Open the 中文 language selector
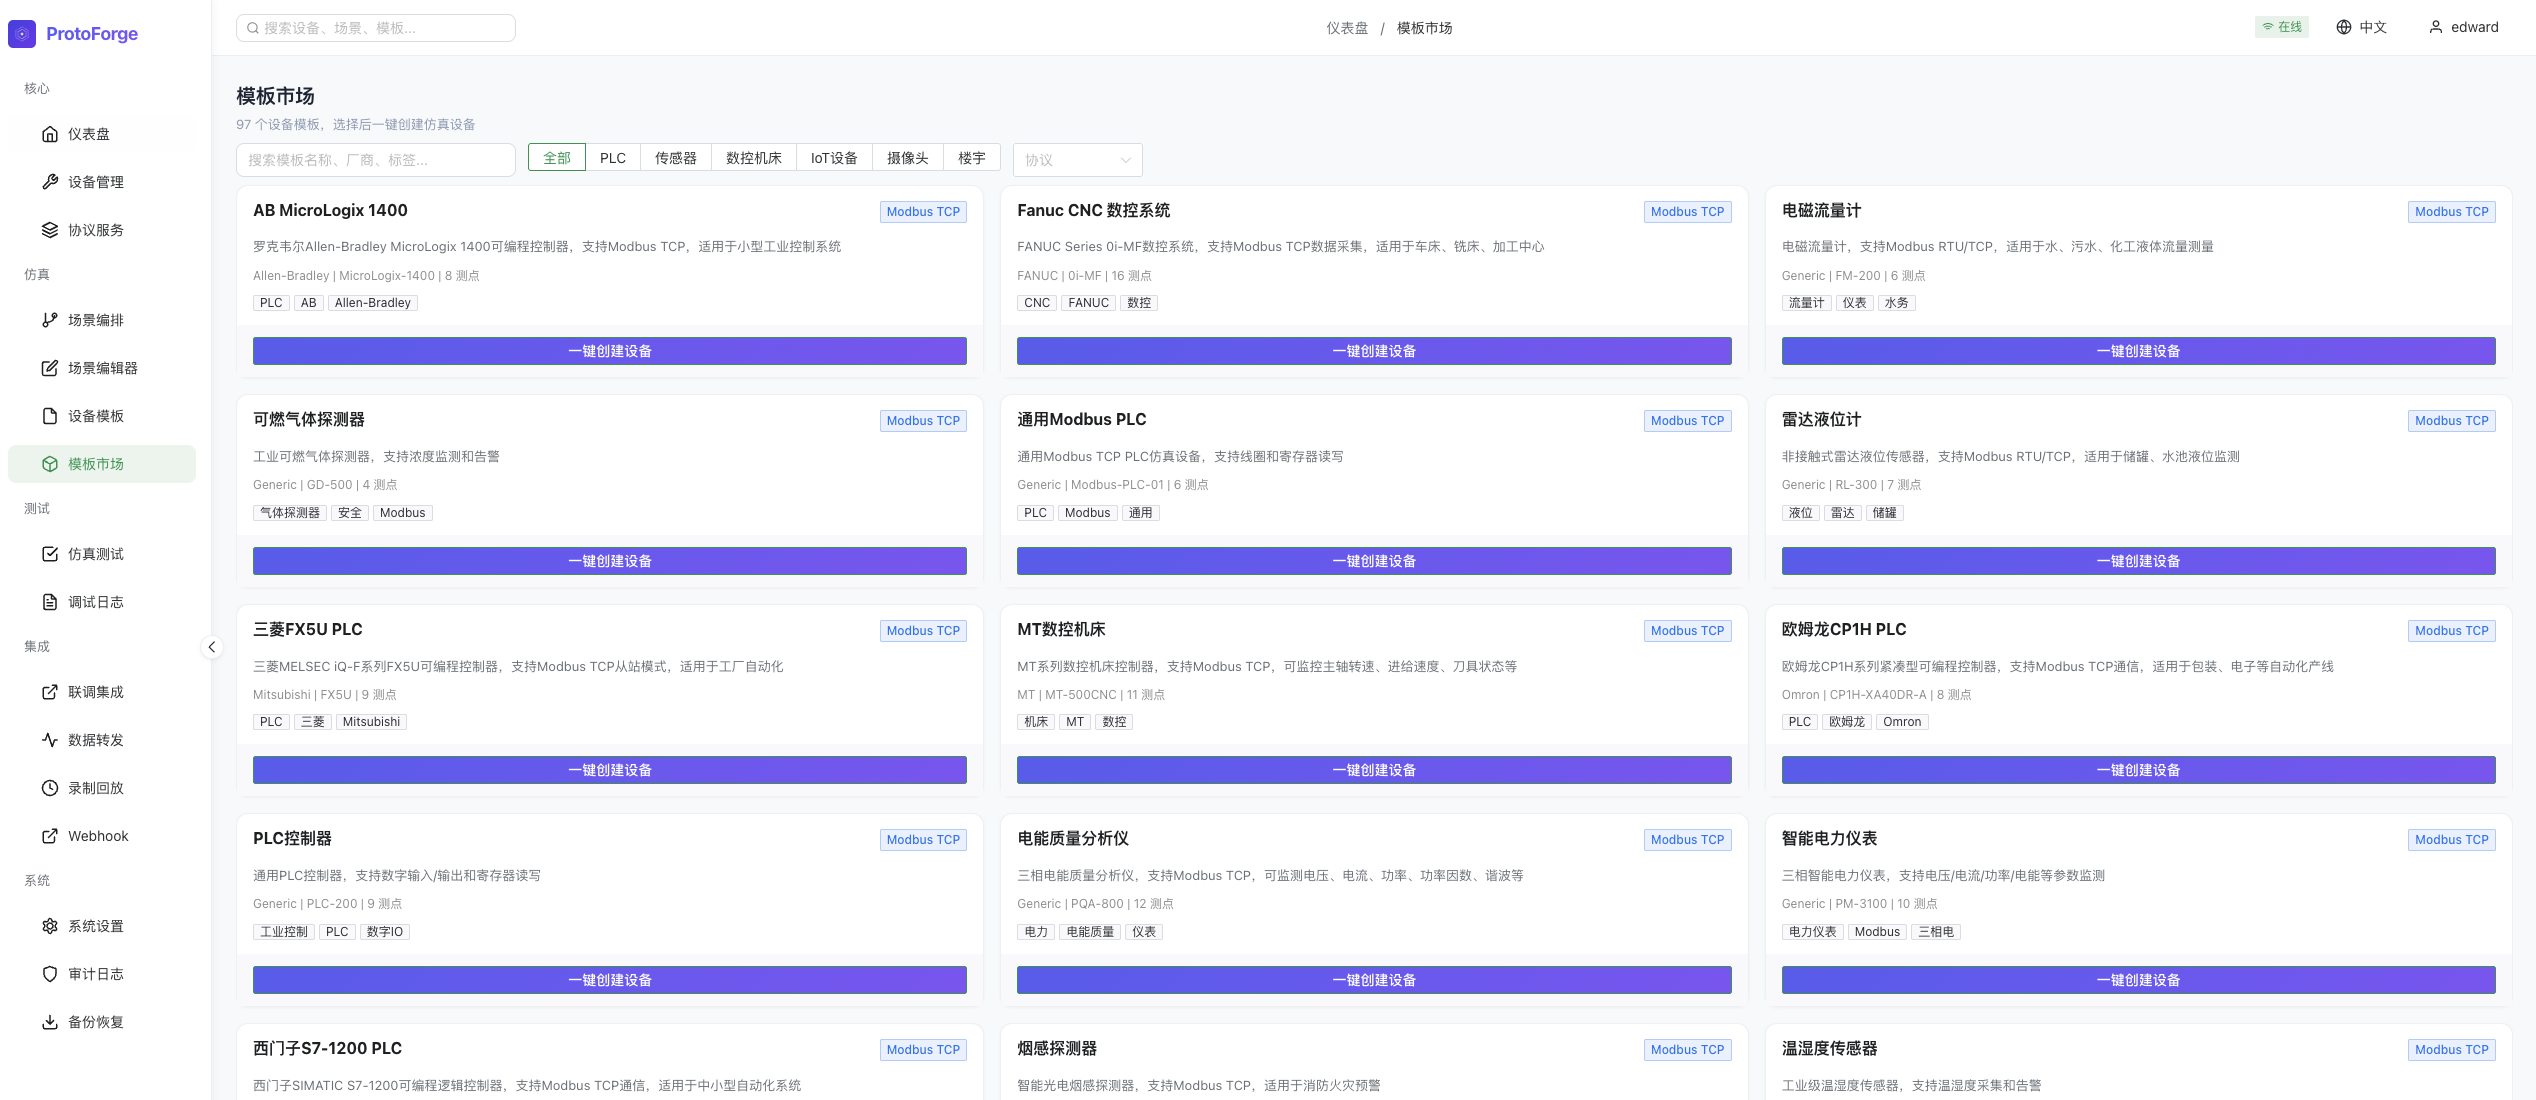Image resolution: width=2536 pixels, height=1100 pixels. tap(2362, 27)
